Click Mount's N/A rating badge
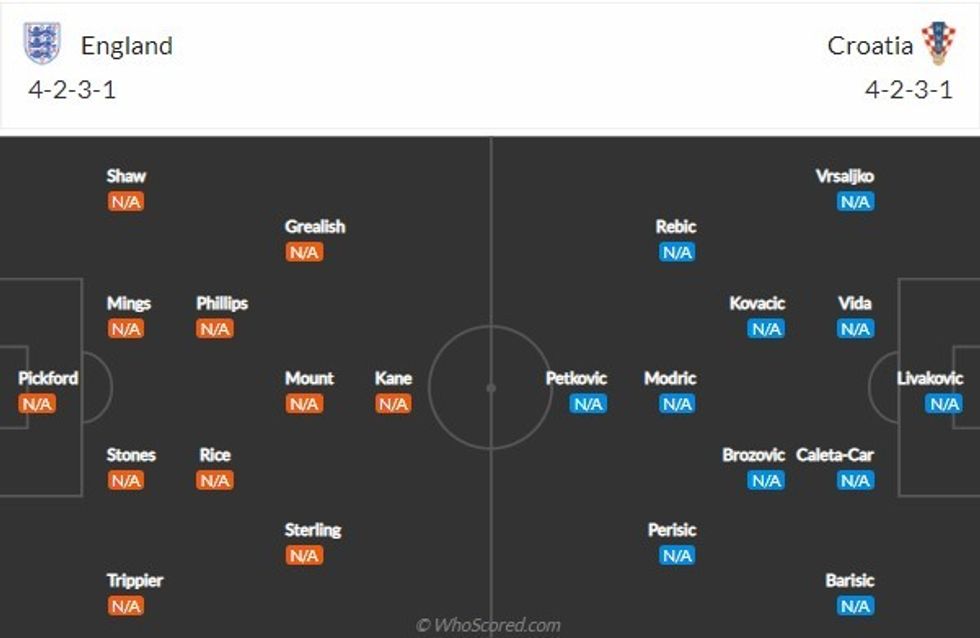The image size is (980, 638). (x=304, y=404)
